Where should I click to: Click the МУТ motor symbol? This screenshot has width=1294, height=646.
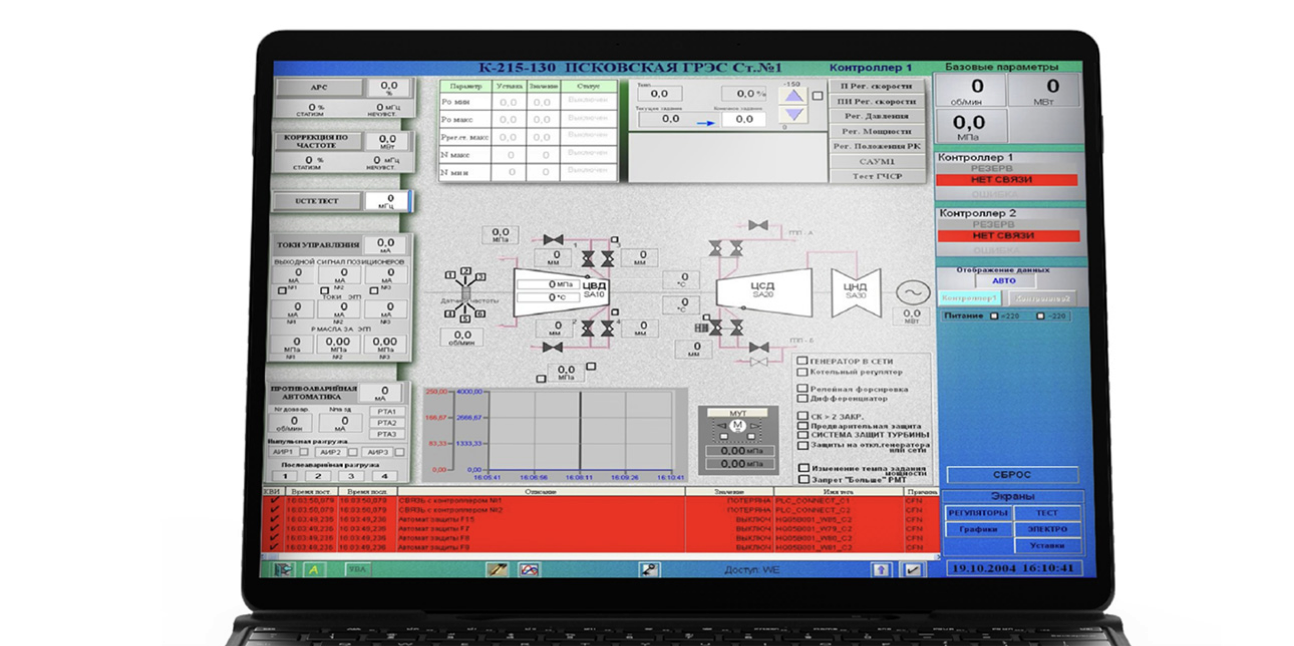coord(738,426)
